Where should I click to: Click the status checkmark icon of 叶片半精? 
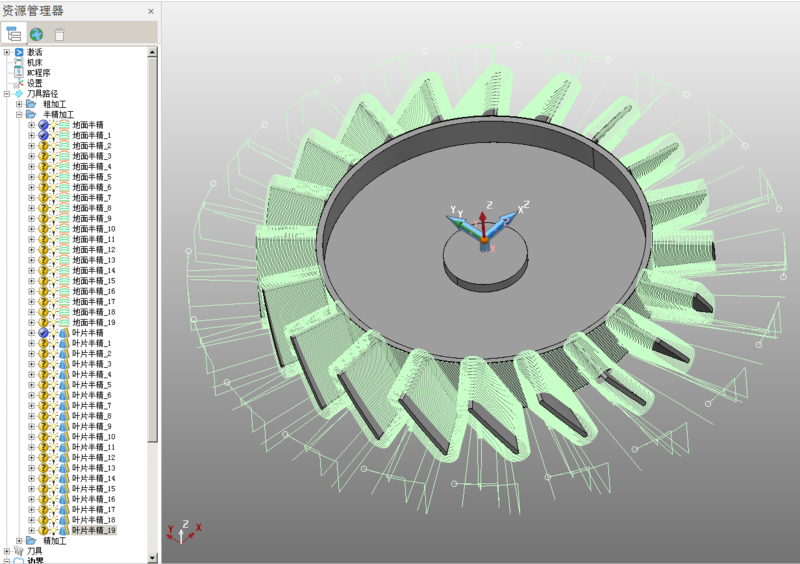click(x=43, y=333)
